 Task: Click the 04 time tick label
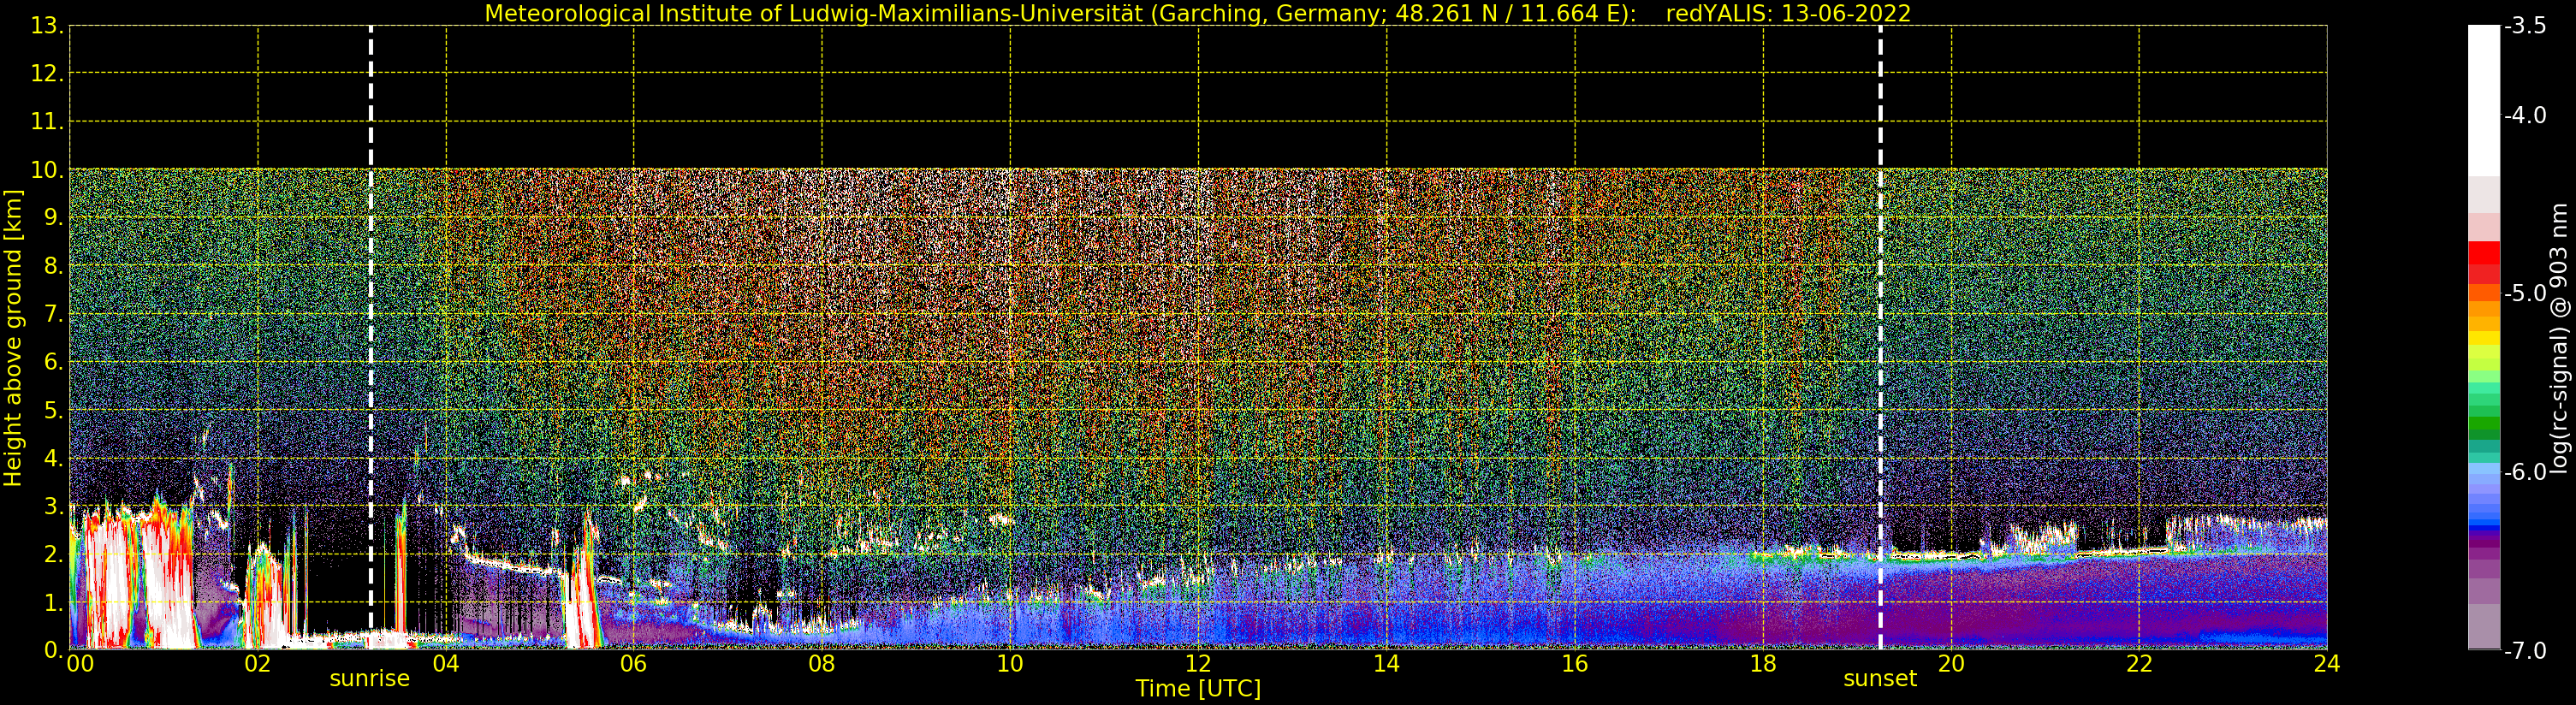pos(446,664)
